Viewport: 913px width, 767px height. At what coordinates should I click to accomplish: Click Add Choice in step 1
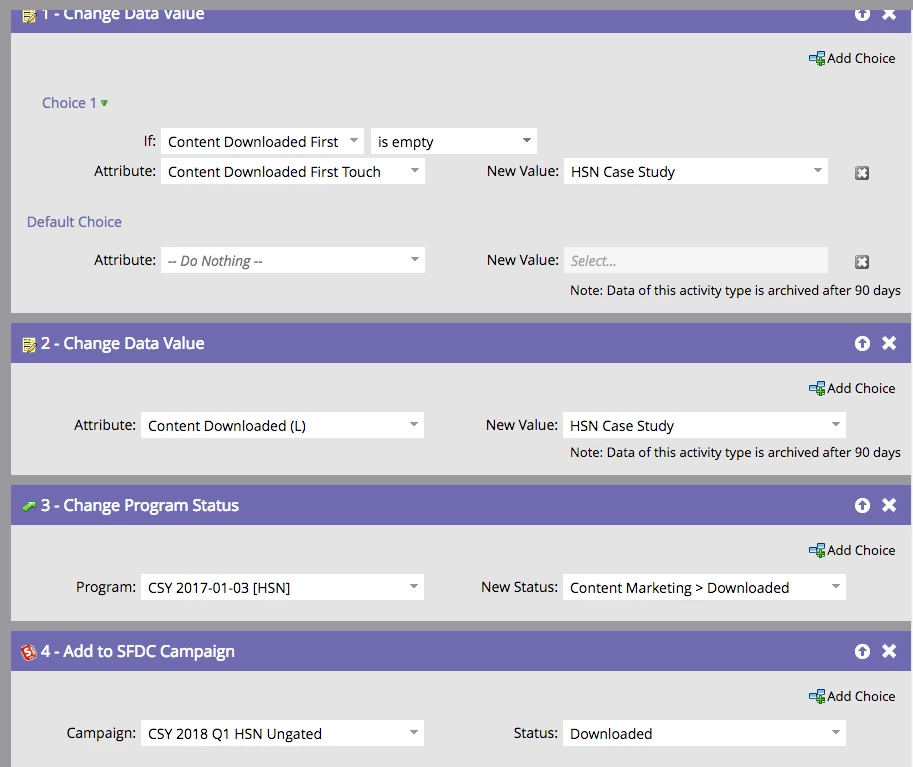pos(852,58)
